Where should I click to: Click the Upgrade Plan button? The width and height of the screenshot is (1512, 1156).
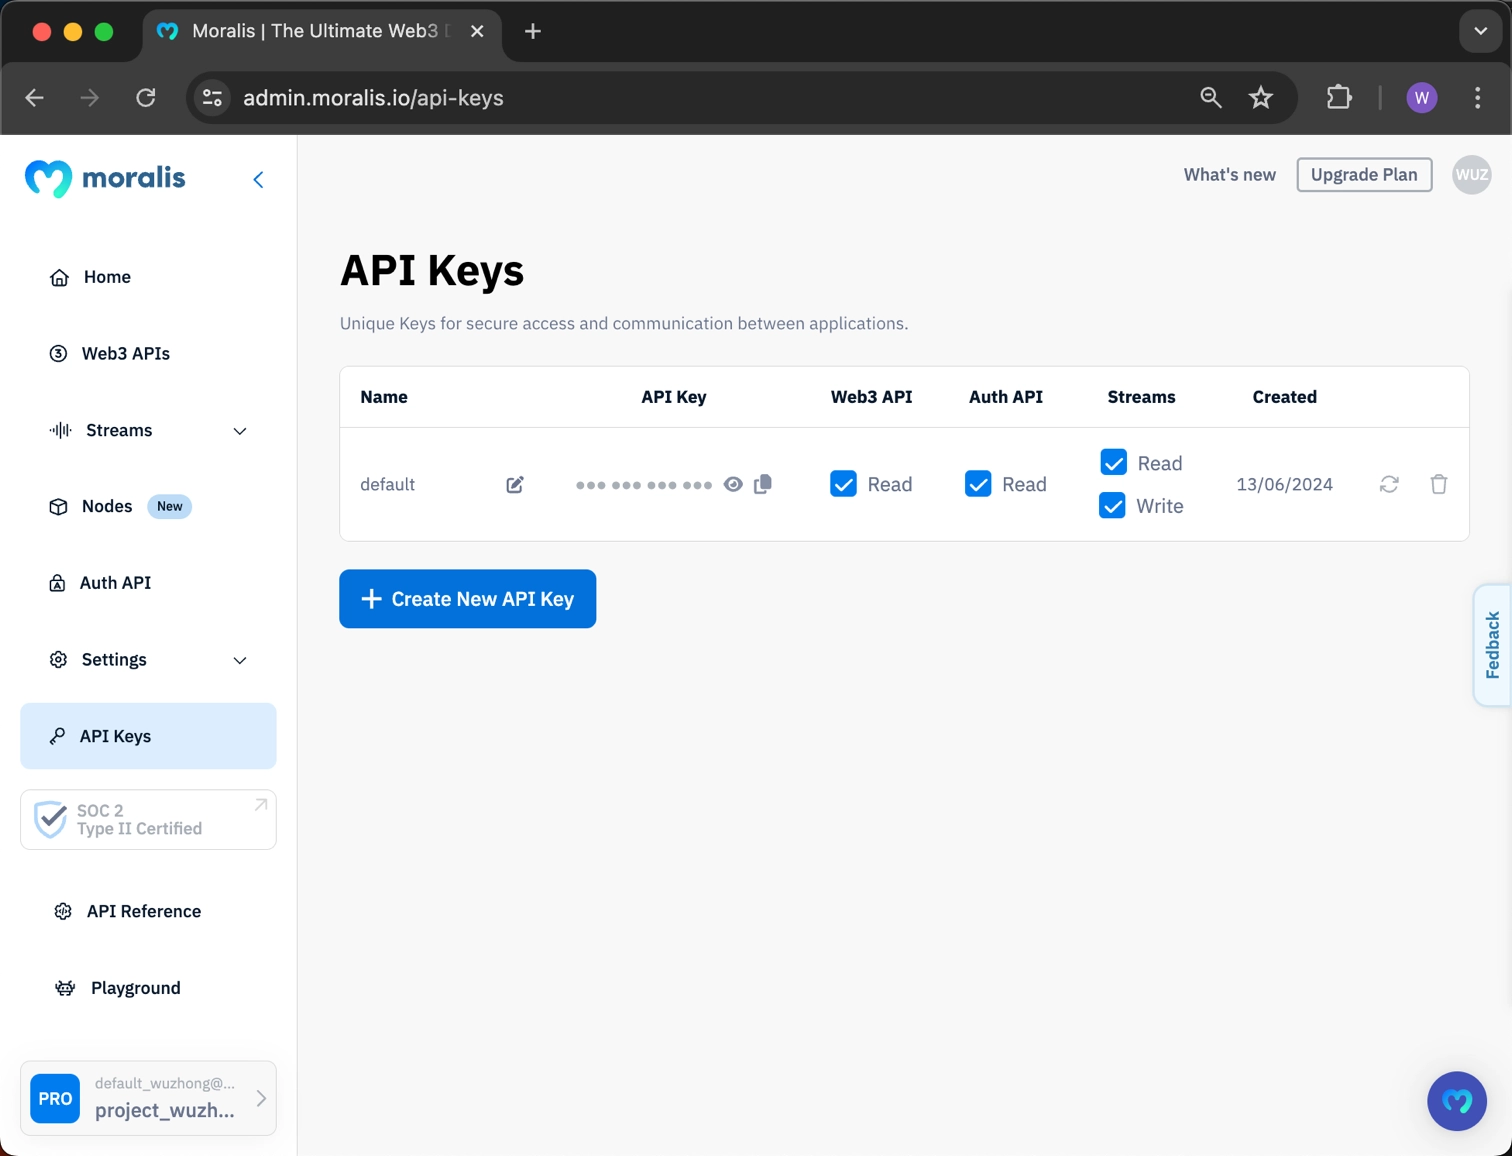[1364, 175]
